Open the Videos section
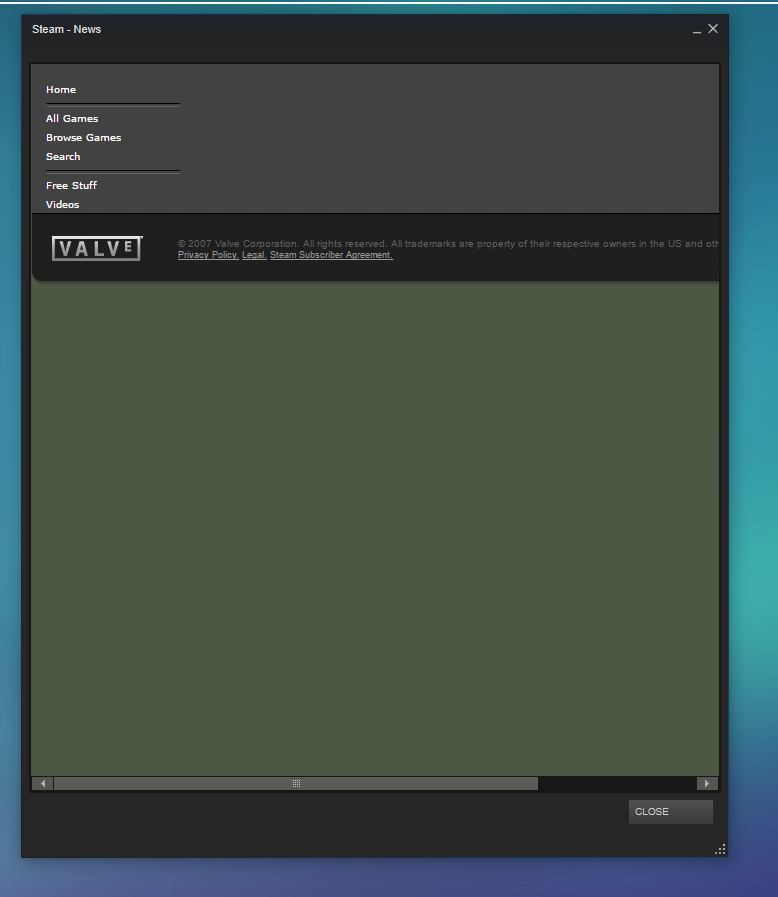This screenshot has width=778, height=897. click(62, 204)
